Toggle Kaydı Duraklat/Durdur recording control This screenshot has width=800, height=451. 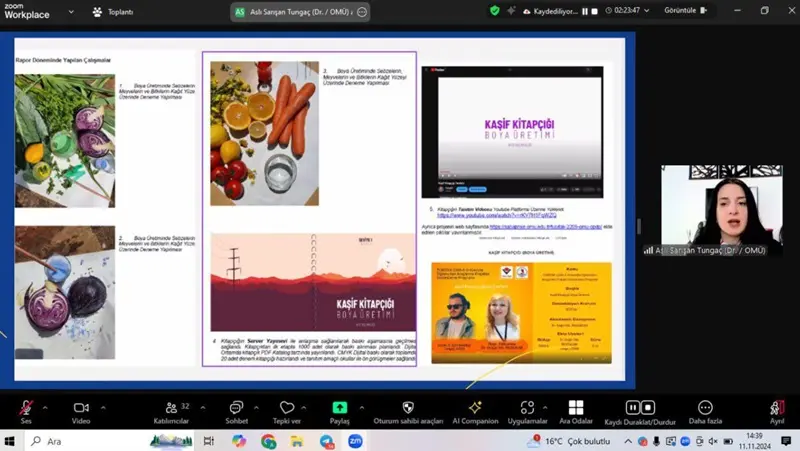[x=640, y=409]
